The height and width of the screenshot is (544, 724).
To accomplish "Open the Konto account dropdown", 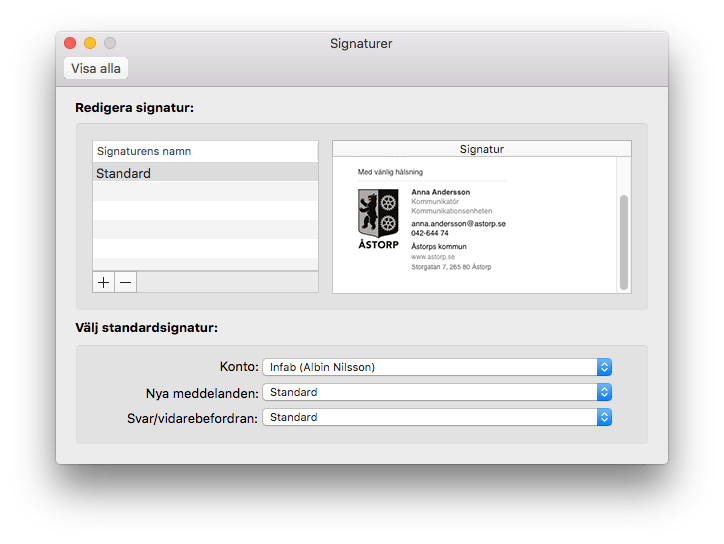I will click(436, 367).
